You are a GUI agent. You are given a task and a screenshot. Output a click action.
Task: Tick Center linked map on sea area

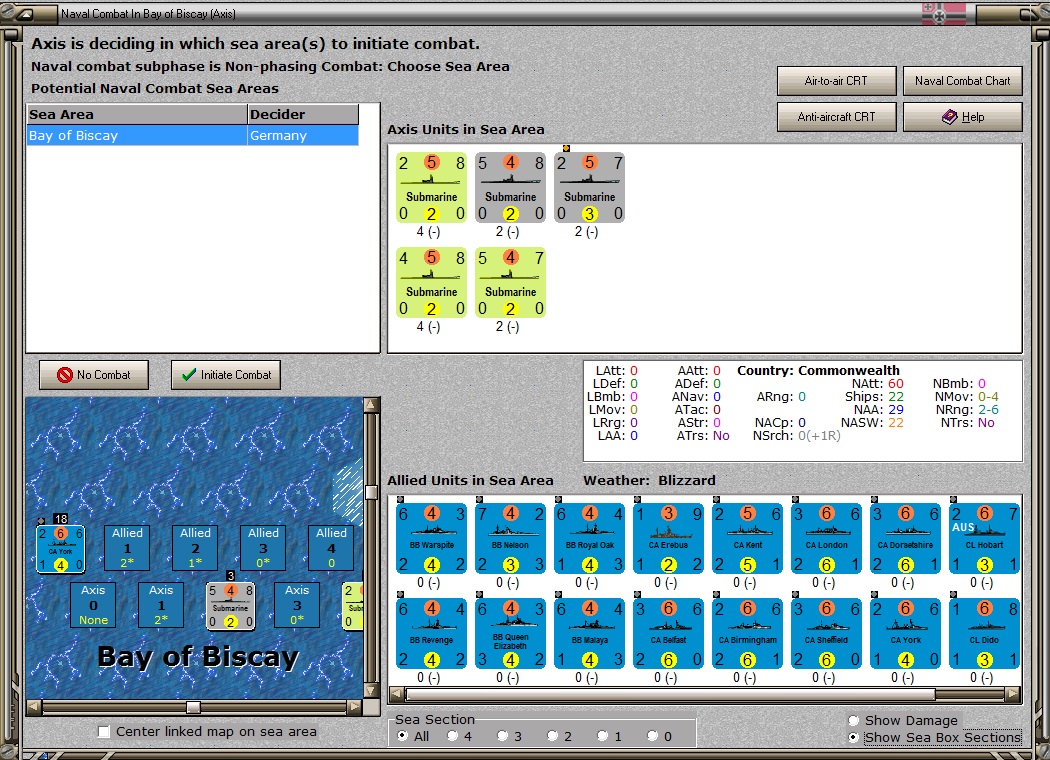click(104, 732)
